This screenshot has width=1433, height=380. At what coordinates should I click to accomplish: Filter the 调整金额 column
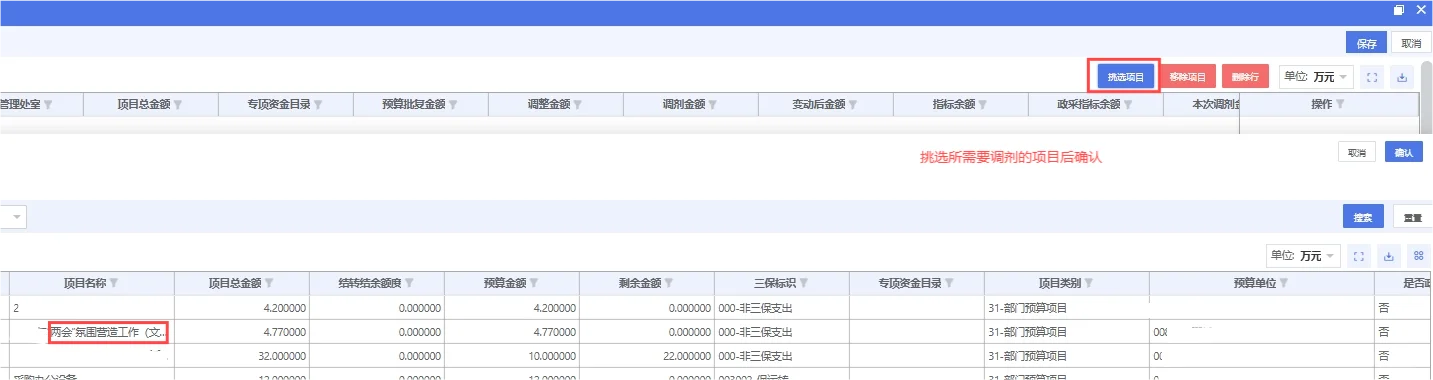coord(577,104)
